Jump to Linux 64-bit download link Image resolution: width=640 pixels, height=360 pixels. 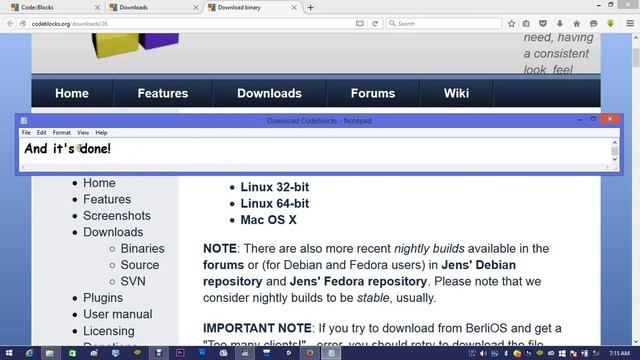275,203
